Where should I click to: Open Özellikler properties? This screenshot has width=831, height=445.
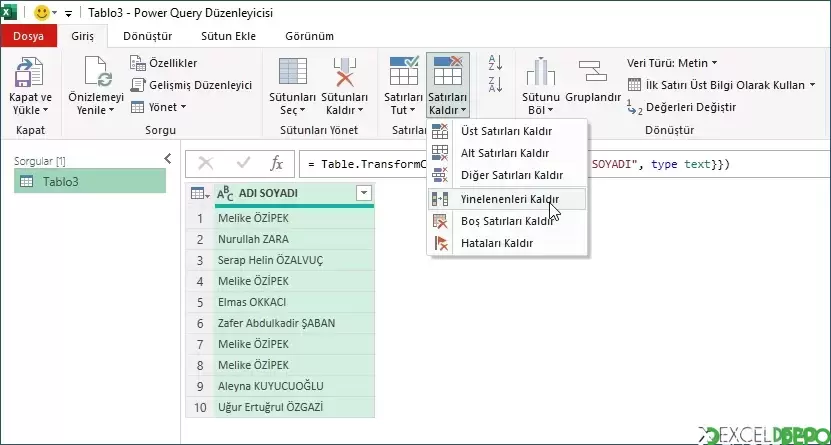point(164,63)
